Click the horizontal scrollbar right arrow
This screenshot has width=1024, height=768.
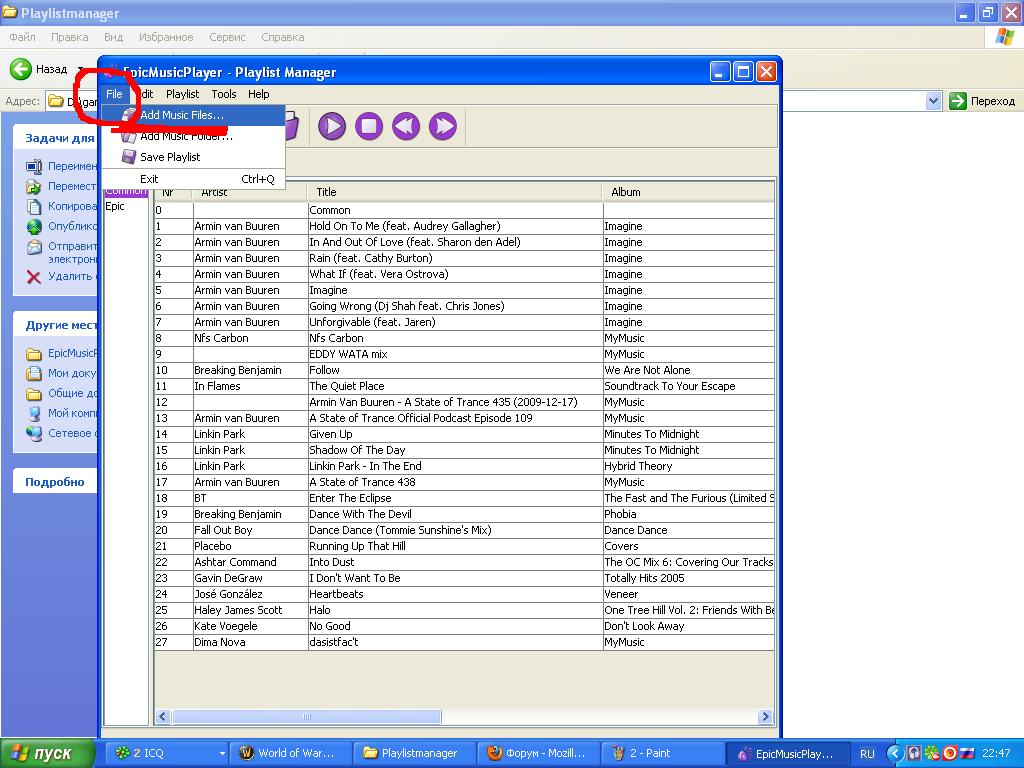[766, 716]
